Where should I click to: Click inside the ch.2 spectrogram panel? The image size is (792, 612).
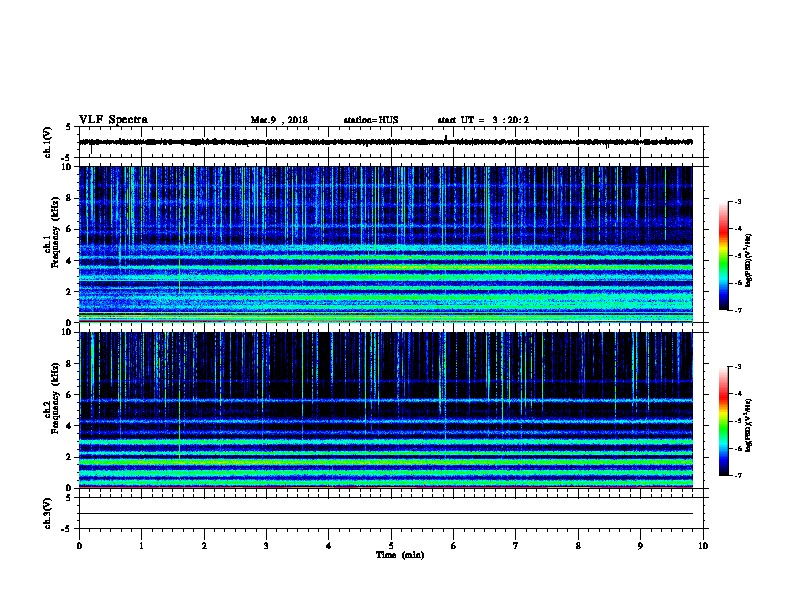[386, 410]
